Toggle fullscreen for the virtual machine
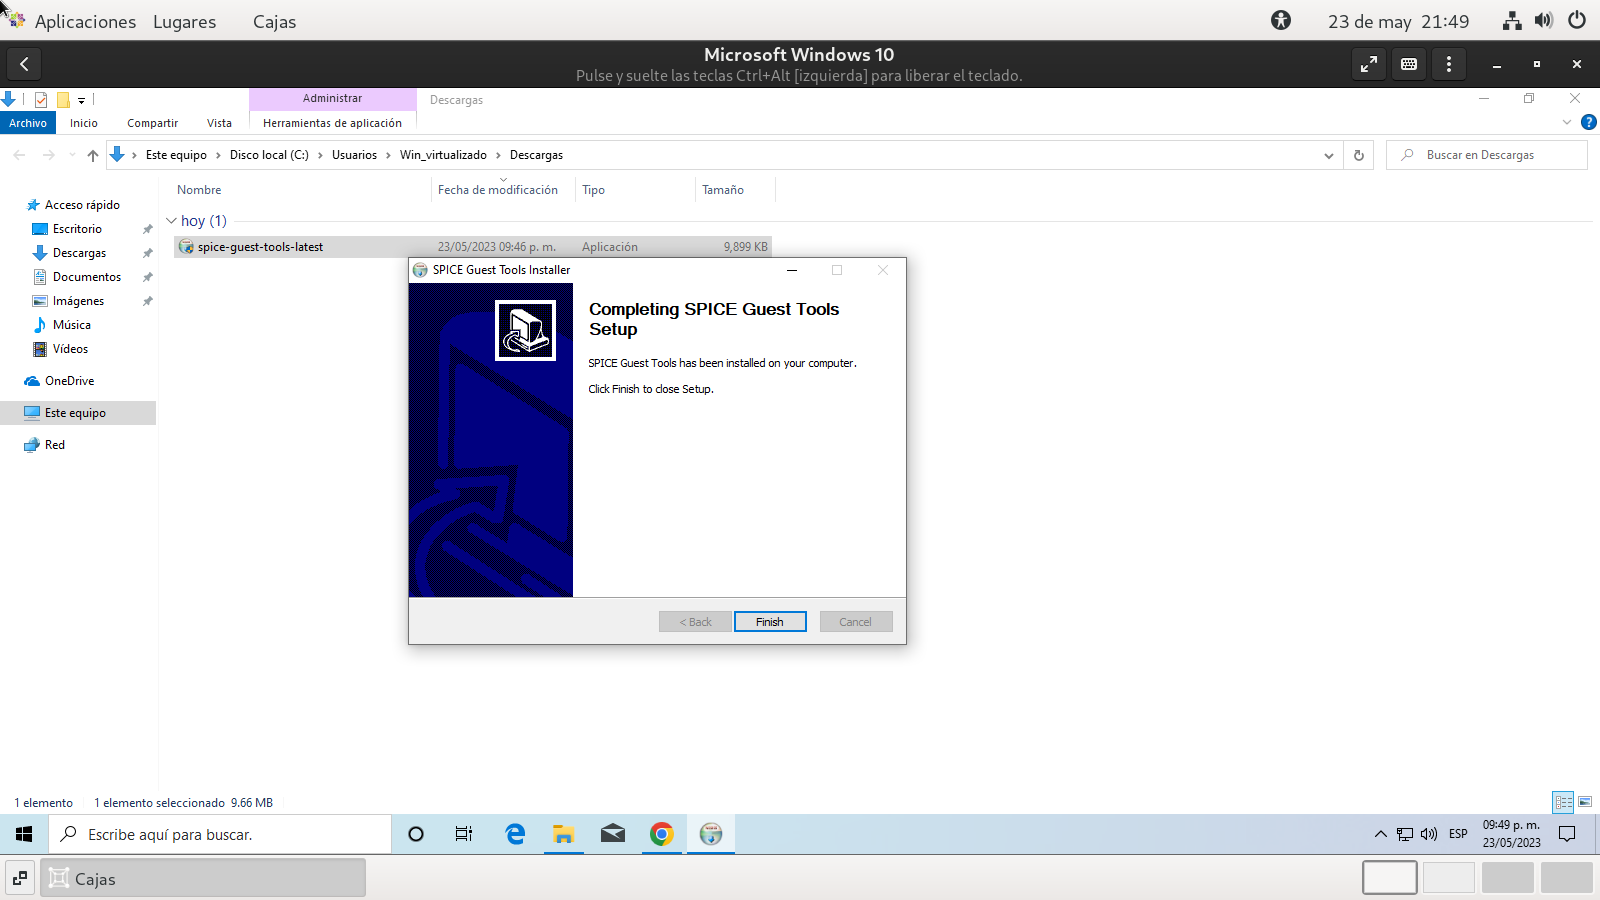1600x900 pixels. point(1368,64)
